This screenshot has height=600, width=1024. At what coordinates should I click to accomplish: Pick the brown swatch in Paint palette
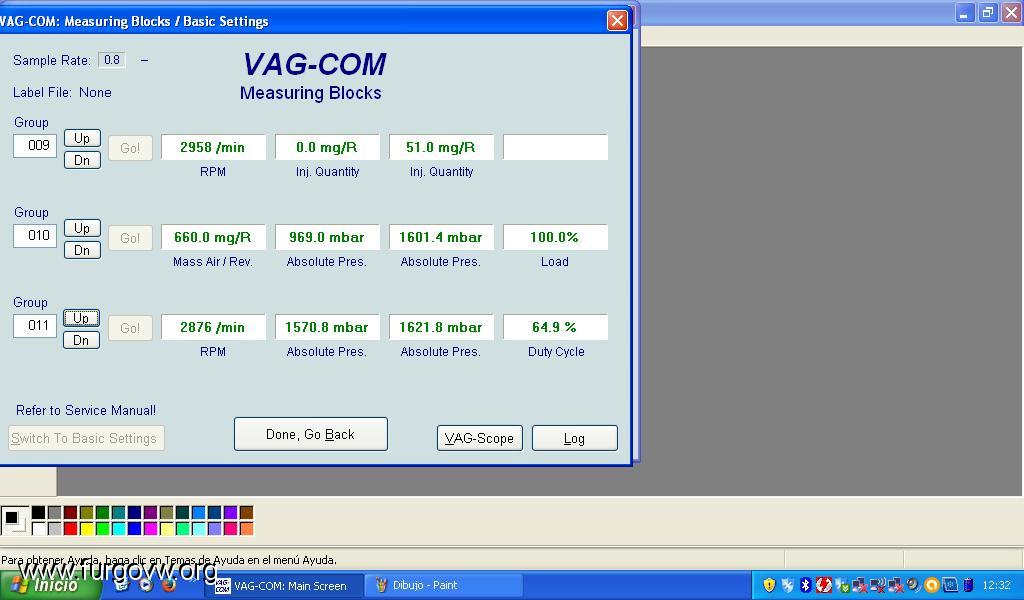click(x=247, y=513)
